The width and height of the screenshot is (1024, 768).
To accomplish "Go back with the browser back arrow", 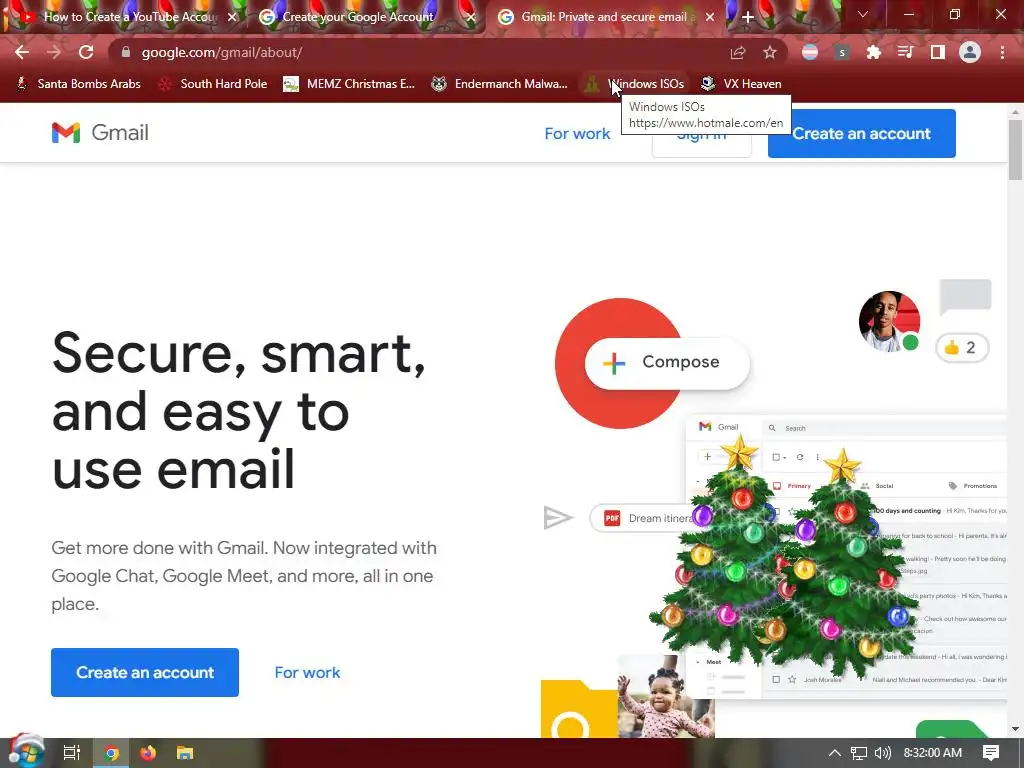I will coord(22,52).
